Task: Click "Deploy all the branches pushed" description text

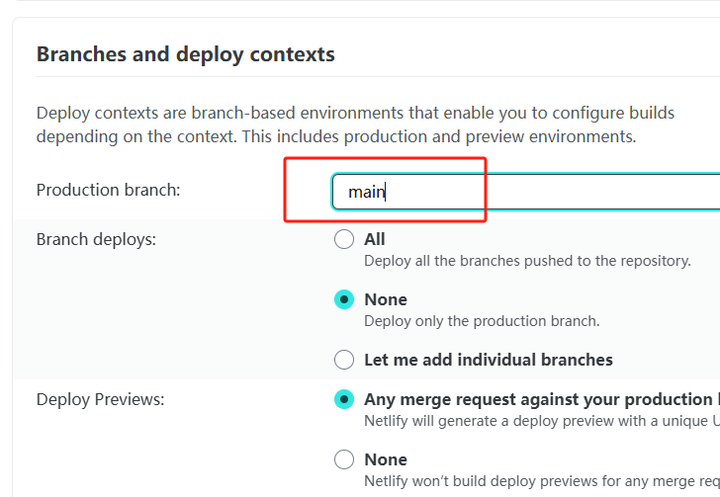Action: point(527,261)
